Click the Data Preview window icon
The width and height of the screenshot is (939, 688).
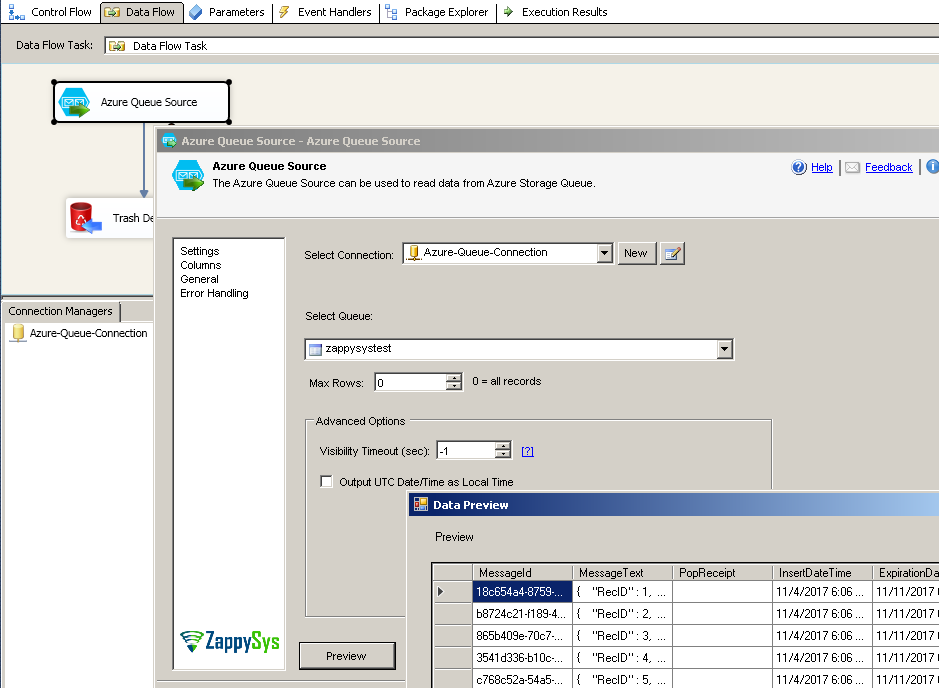[421, 505]
